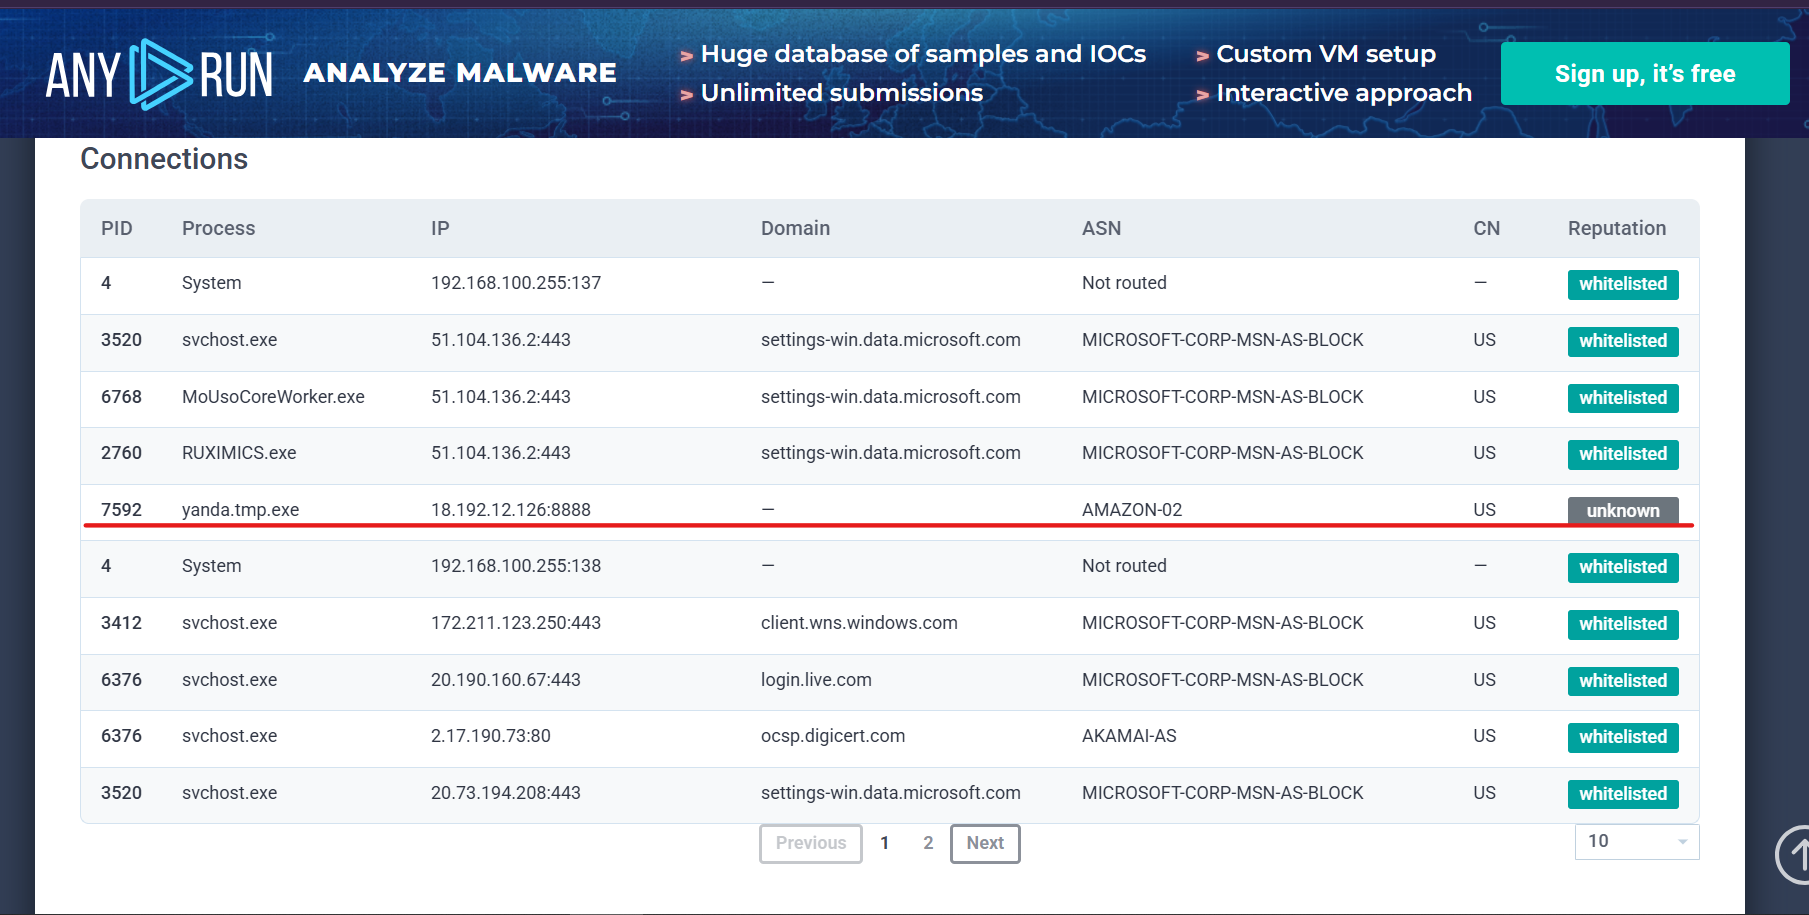Click the ANALYZE MALWARE banner text
Image resolution: width=1809 pixels, height=915 pixels.
click(x=460, y=73)
